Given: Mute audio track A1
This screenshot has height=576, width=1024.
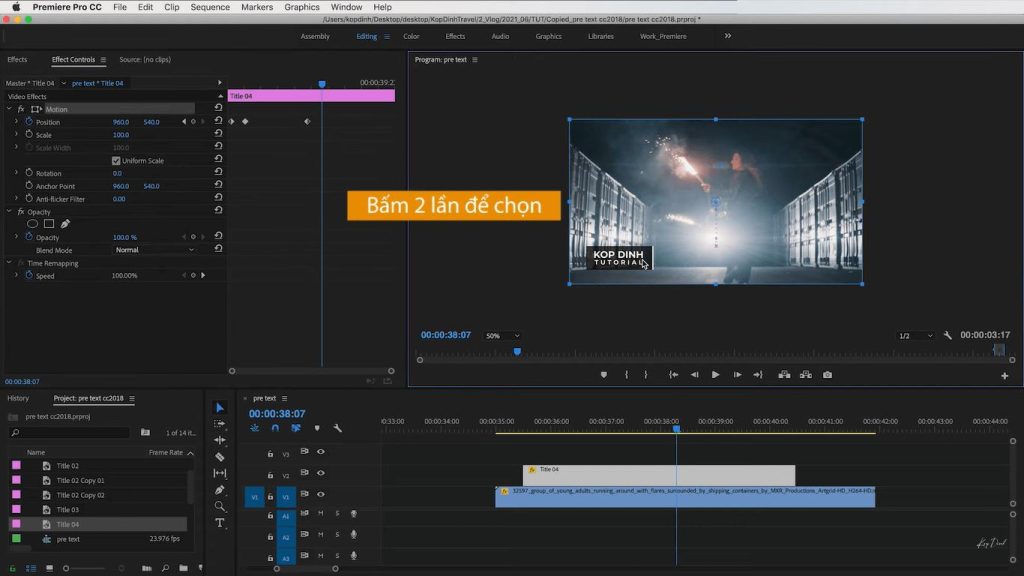Looking at the screenshot, I should [x=321, y=513].
